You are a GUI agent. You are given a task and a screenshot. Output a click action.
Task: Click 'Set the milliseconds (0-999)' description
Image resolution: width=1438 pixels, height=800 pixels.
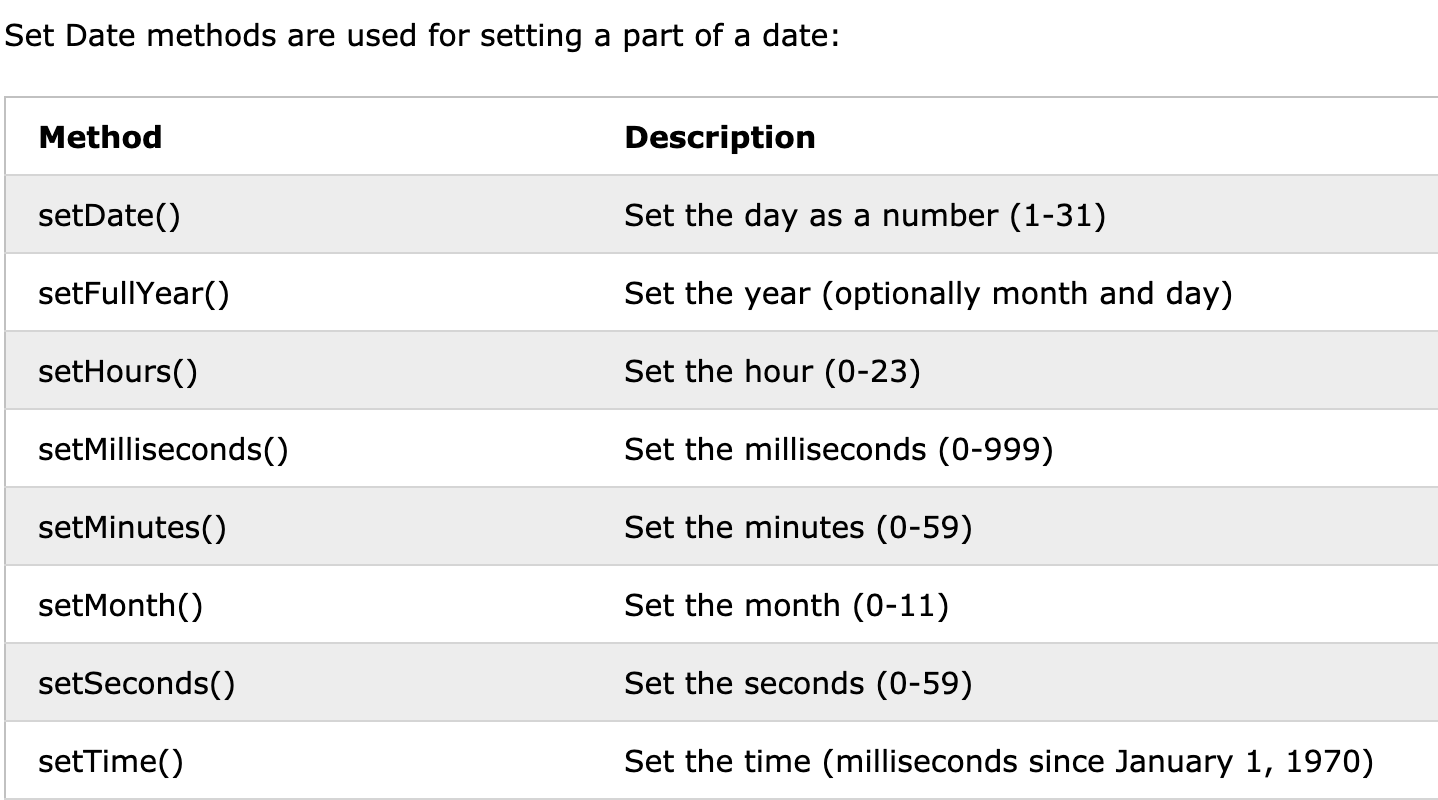tap(839, 449)
